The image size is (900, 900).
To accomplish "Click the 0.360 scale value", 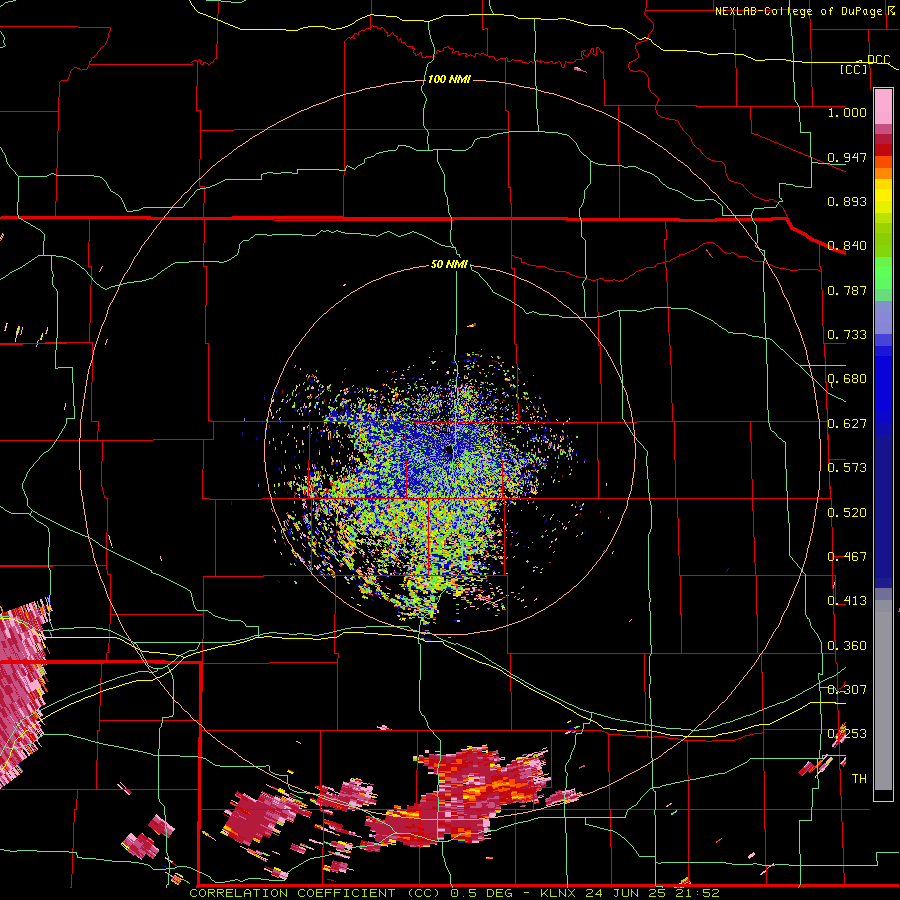I will coord(847,646).
